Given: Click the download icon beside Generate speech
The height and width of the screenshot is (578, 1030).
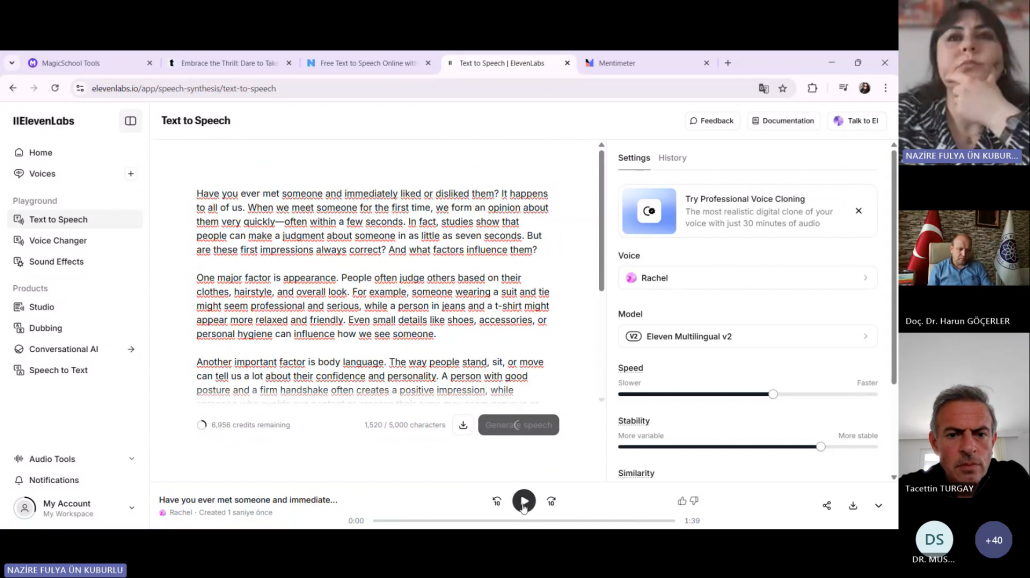Looking at the screenshot, I should point(463,425).
